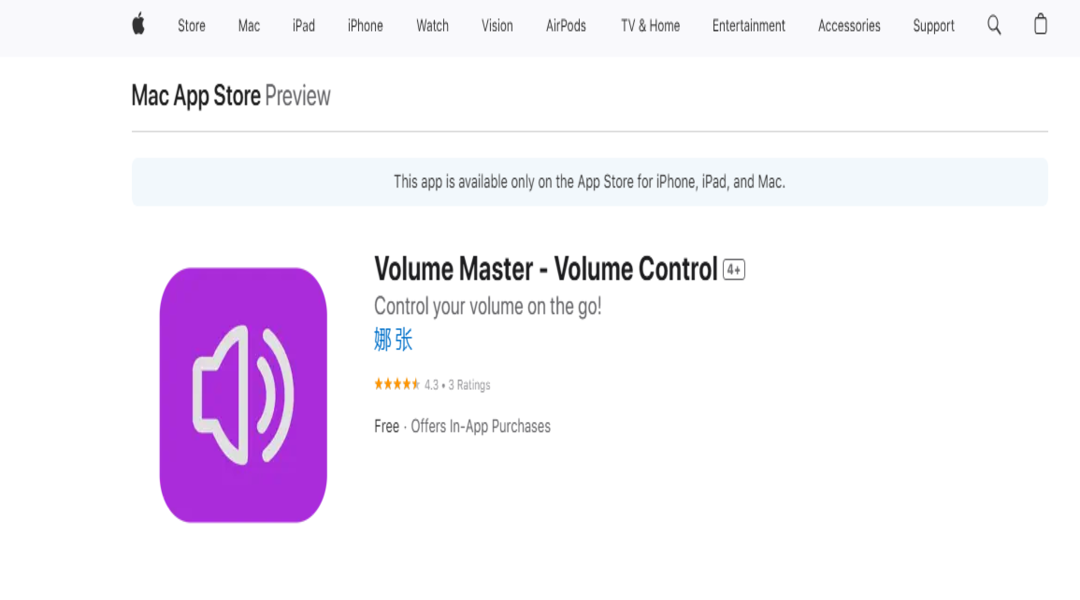Open the Store menu
The width and height of the screenshot is (1080, 600).
pos(191,26)
